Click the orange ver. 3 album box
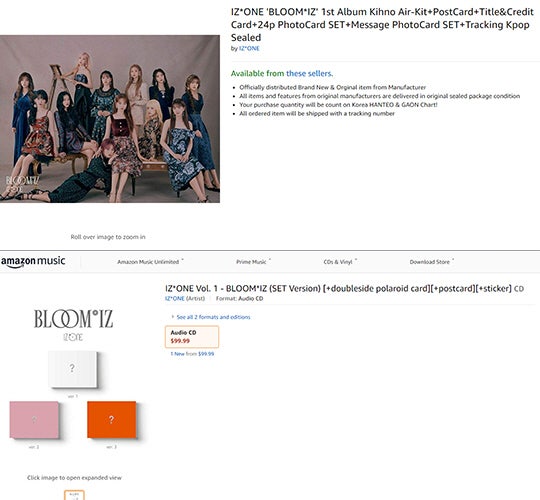The width and height of the screenshot is (540, 500). tap(112, 419)
